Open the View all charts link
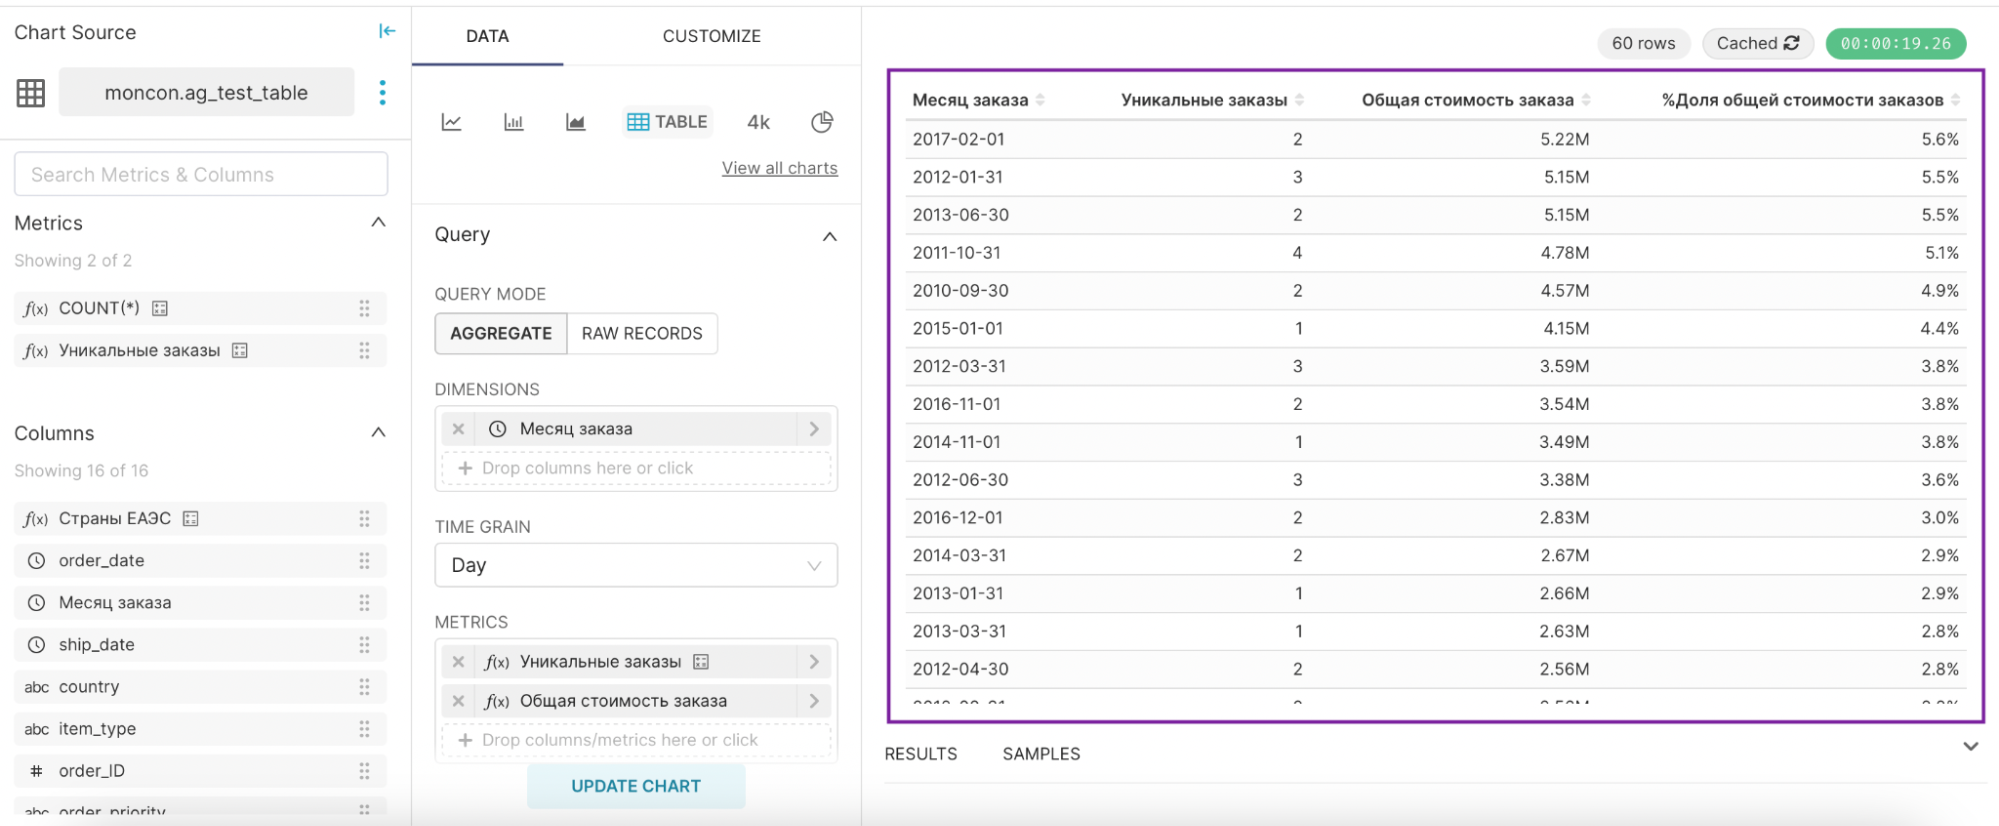The width and height of the screenshot is (1999, 826). pos(780,168)
